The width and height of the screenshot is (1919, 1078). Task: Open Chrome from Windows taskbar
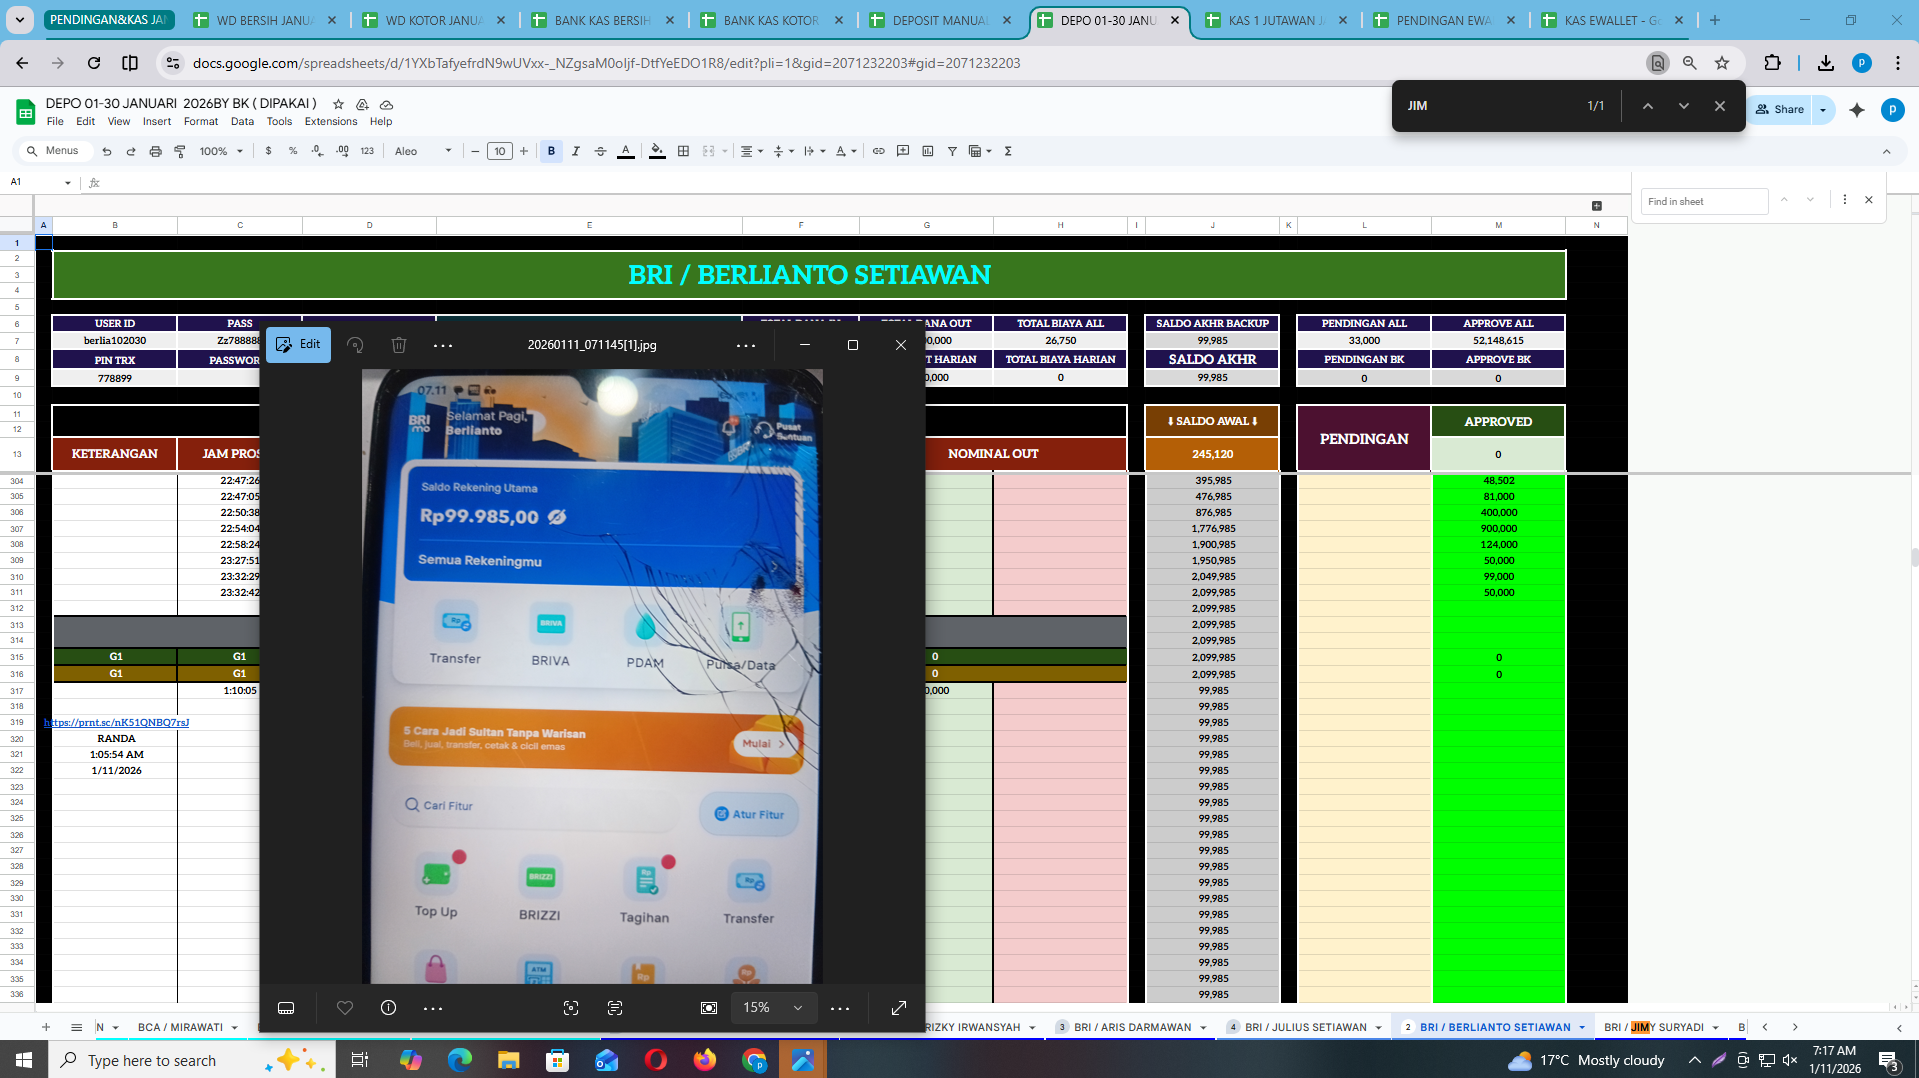(754, 1060)
